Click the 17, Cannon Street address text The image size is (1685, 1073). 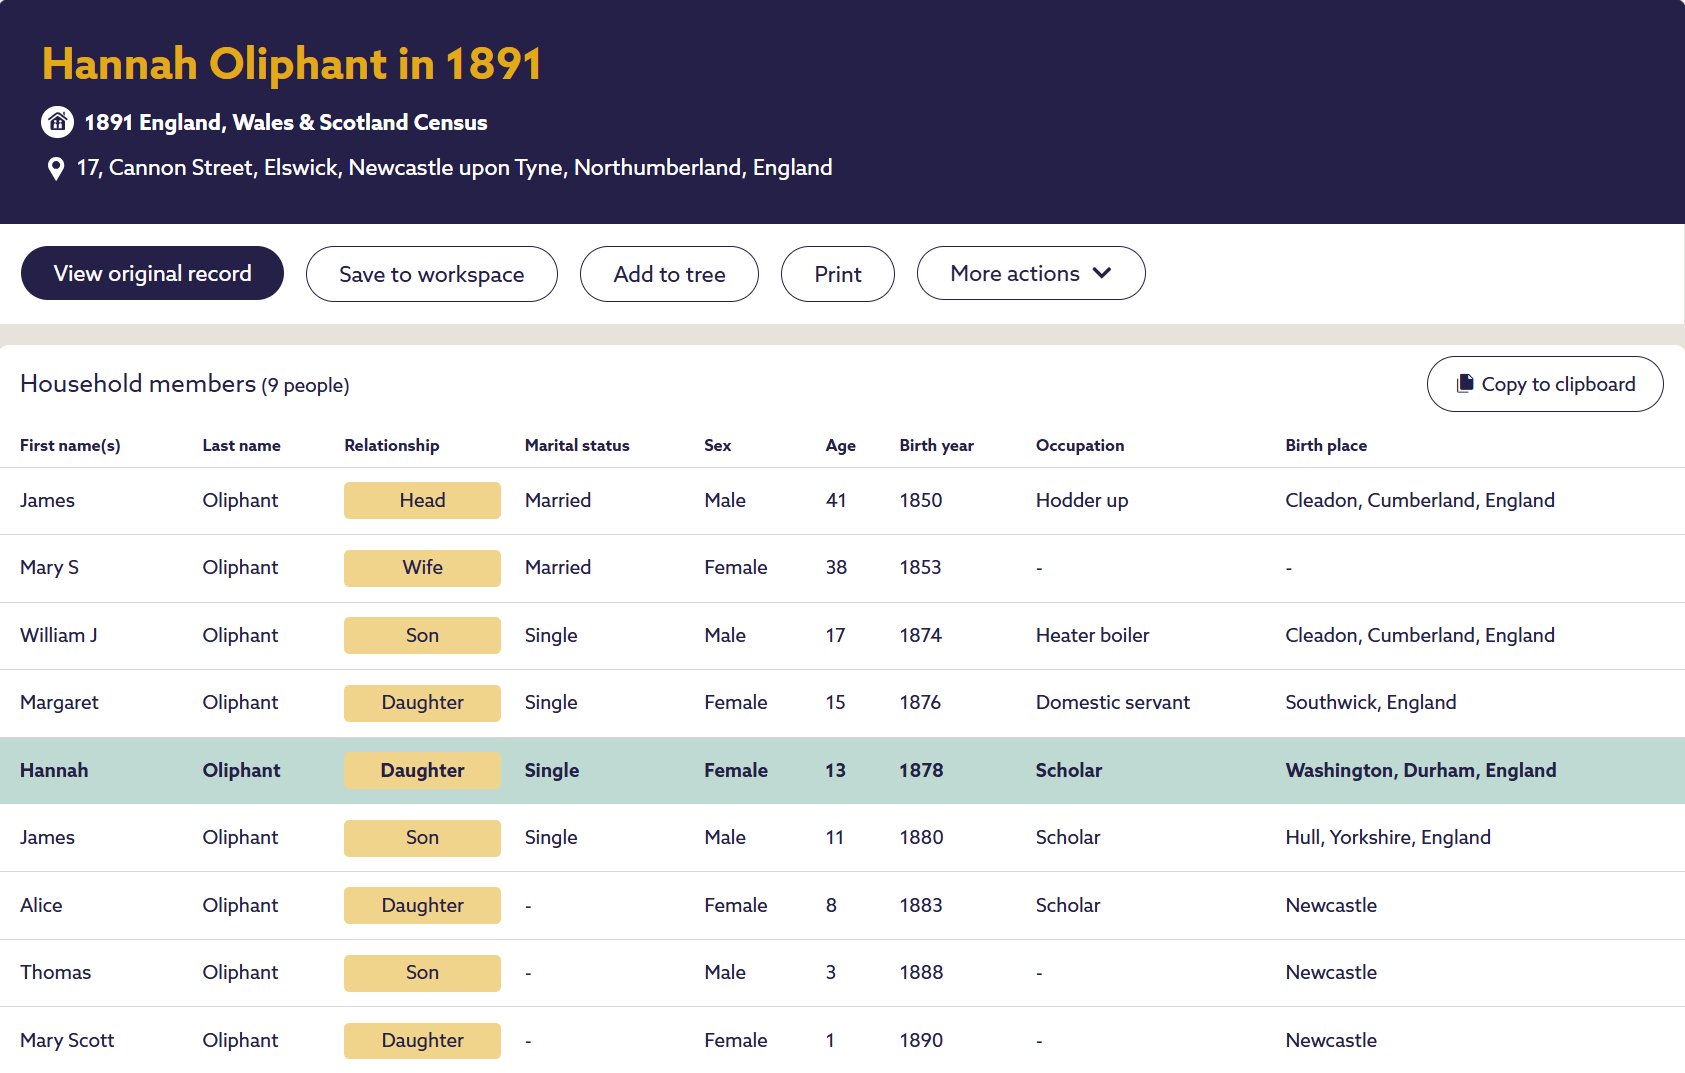point(454,167)
